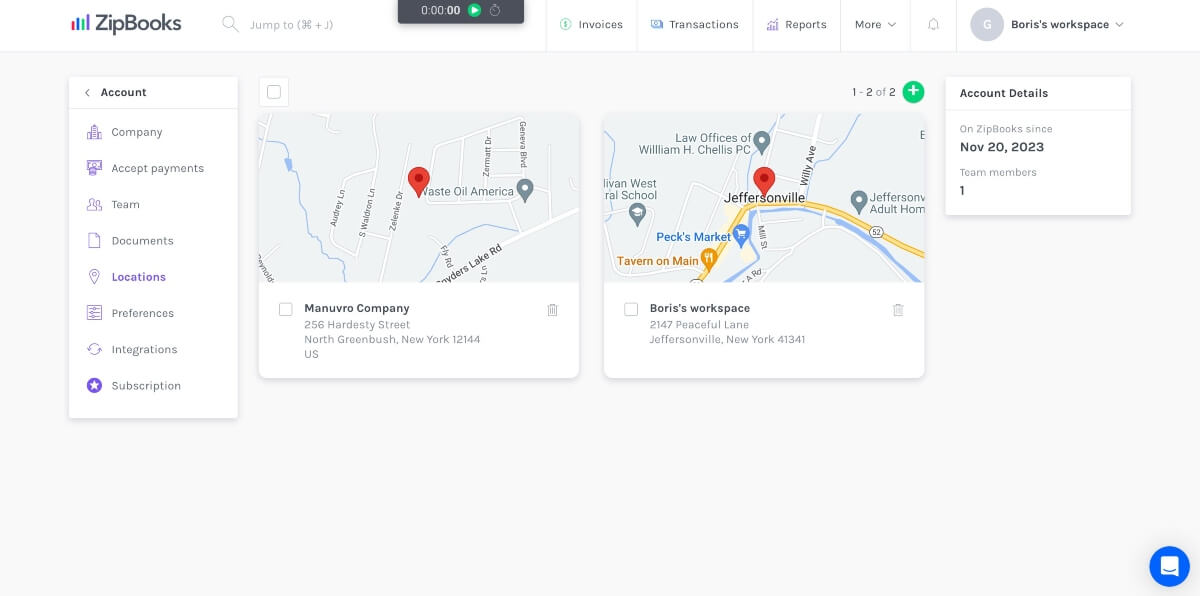Click the Team sidebar icon

pyautogui.click(x=94, y=204)
